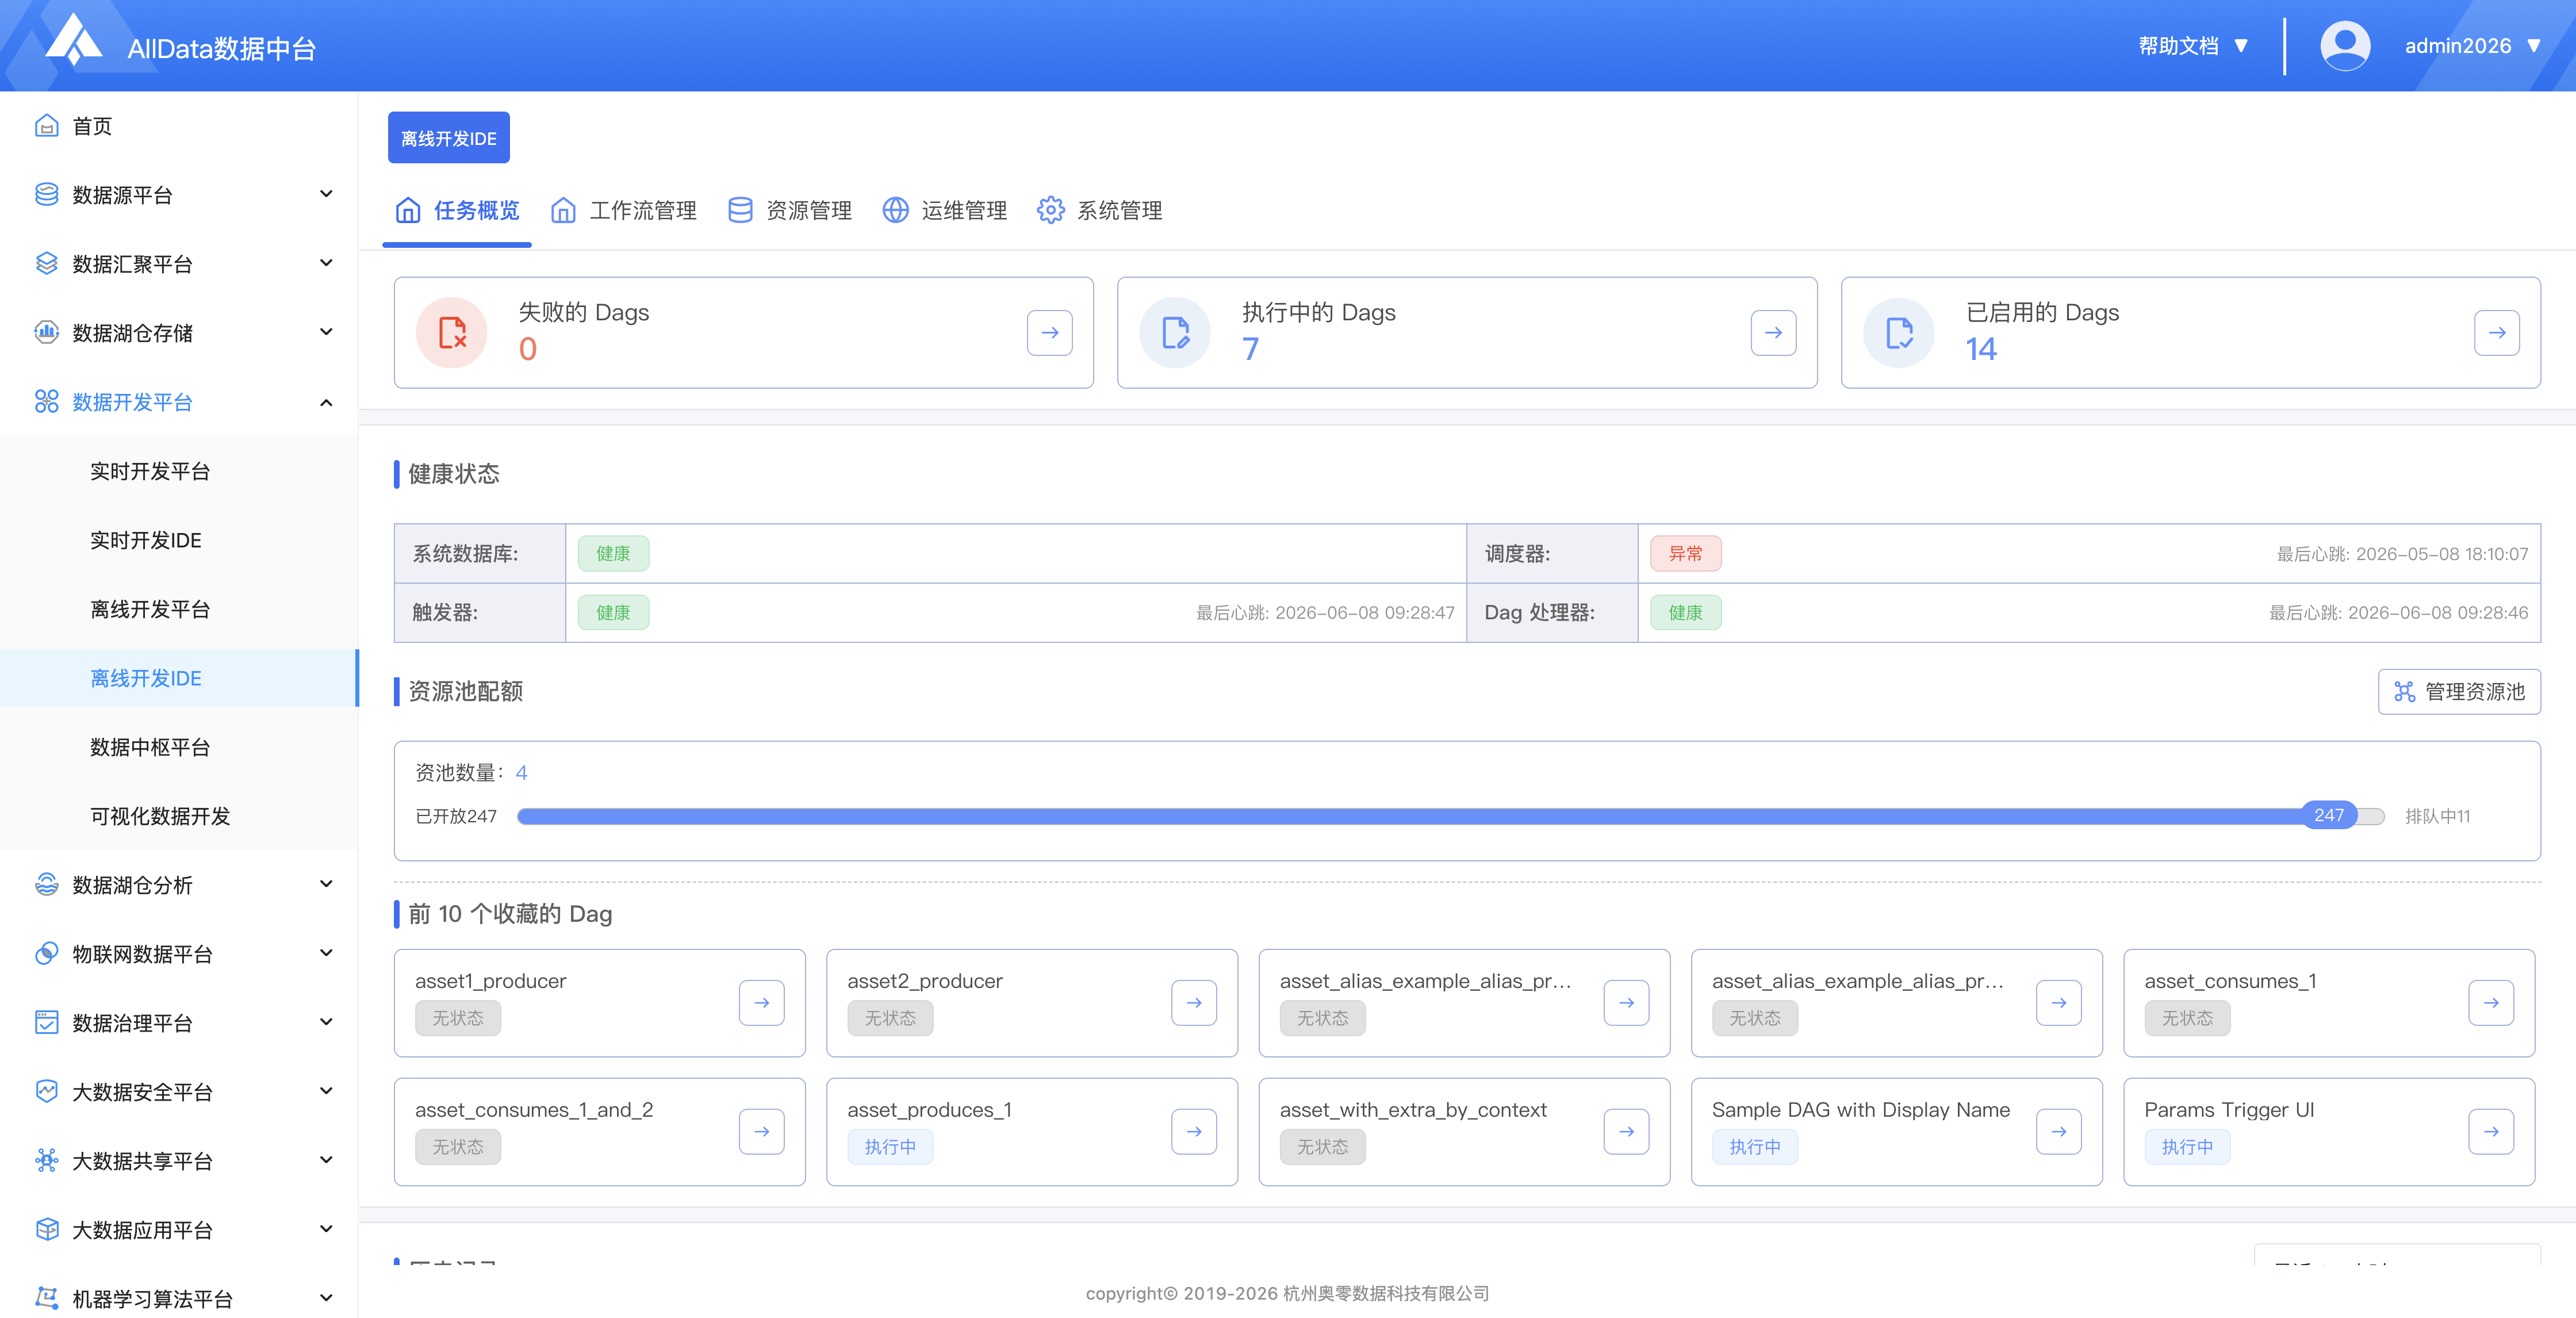The height and width of the screenshot is (1318, 2576).
Task: Open asset_consumes_1 Dag arrow
Action: coord(2491,1003)
